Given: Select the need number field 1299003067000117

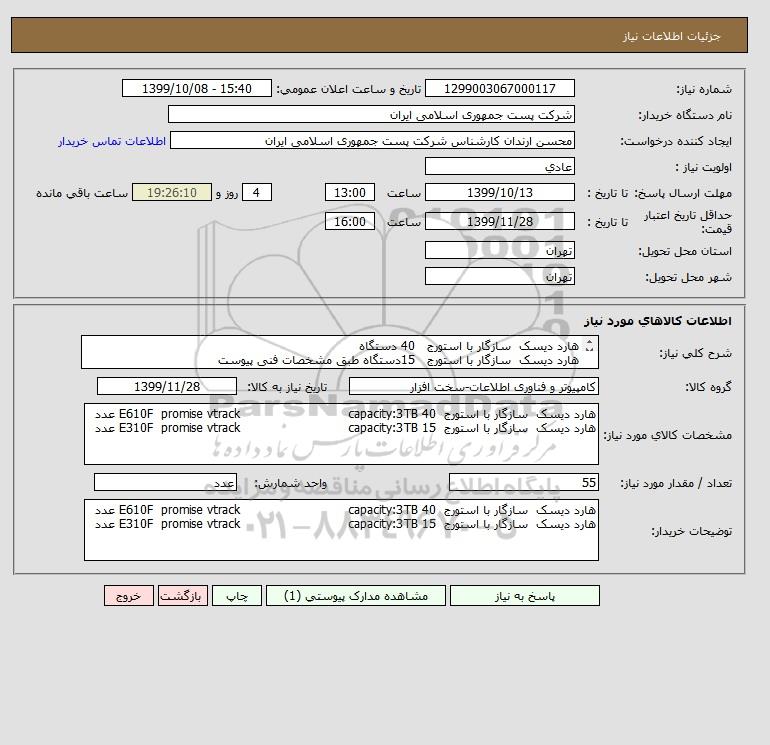Looking at the screenshot, I should coord(499,88).
